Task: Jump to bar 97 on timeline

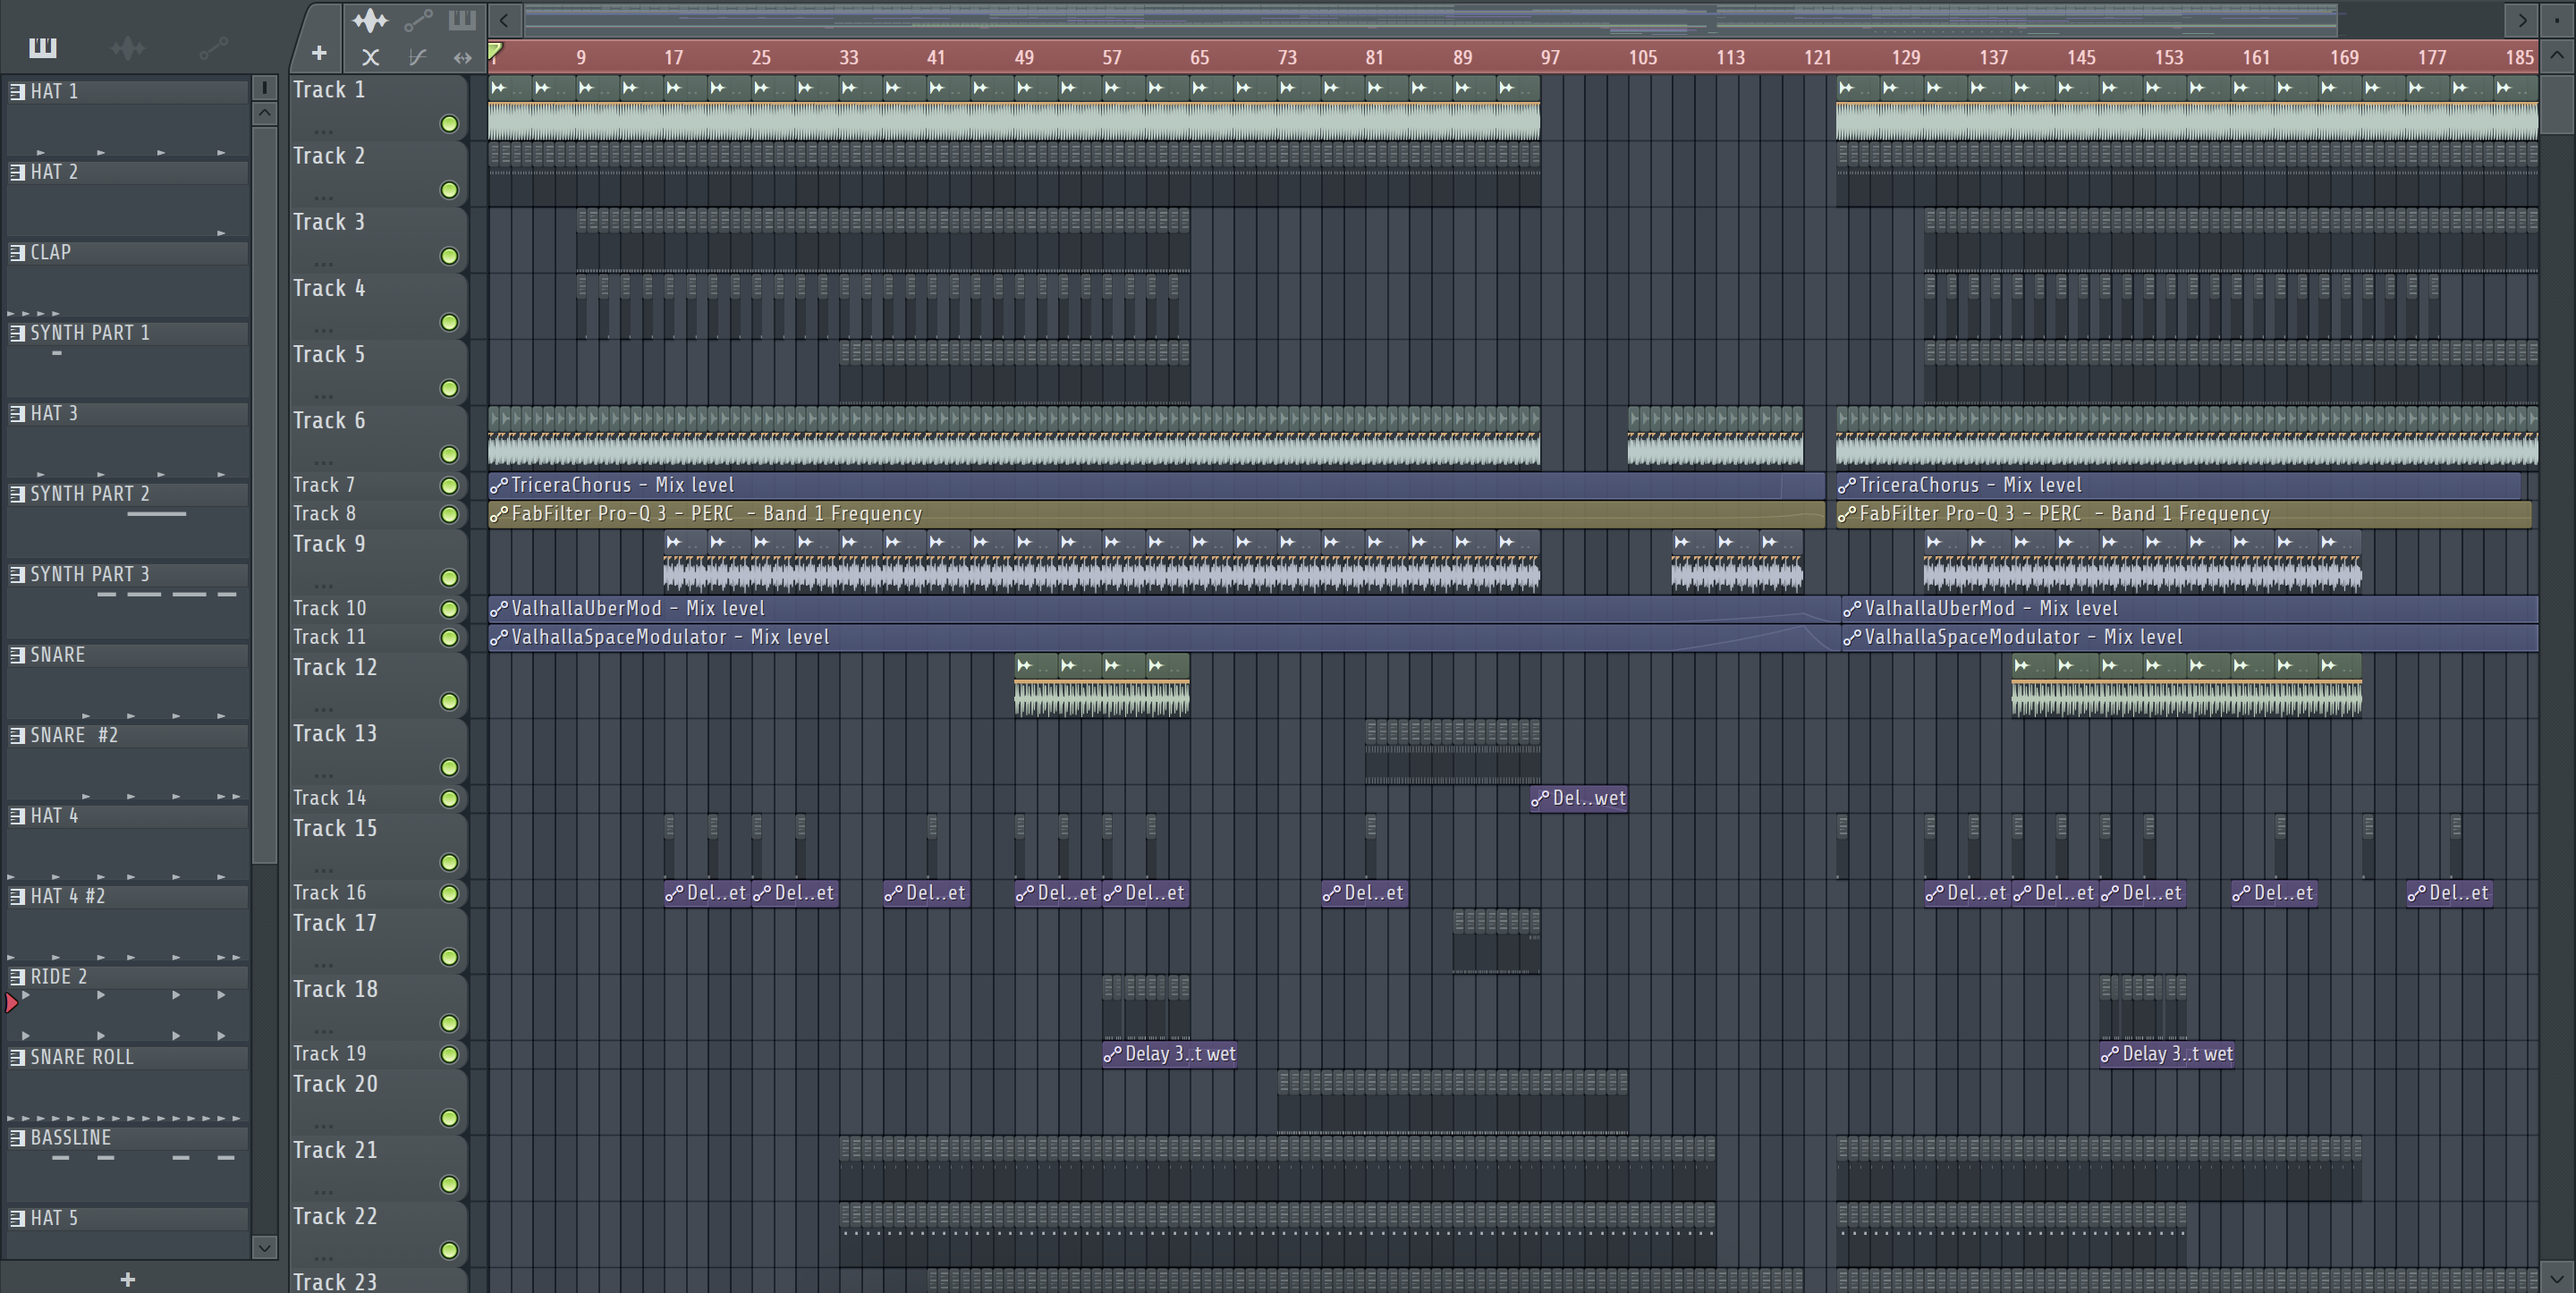Action: click(1549, 57)
